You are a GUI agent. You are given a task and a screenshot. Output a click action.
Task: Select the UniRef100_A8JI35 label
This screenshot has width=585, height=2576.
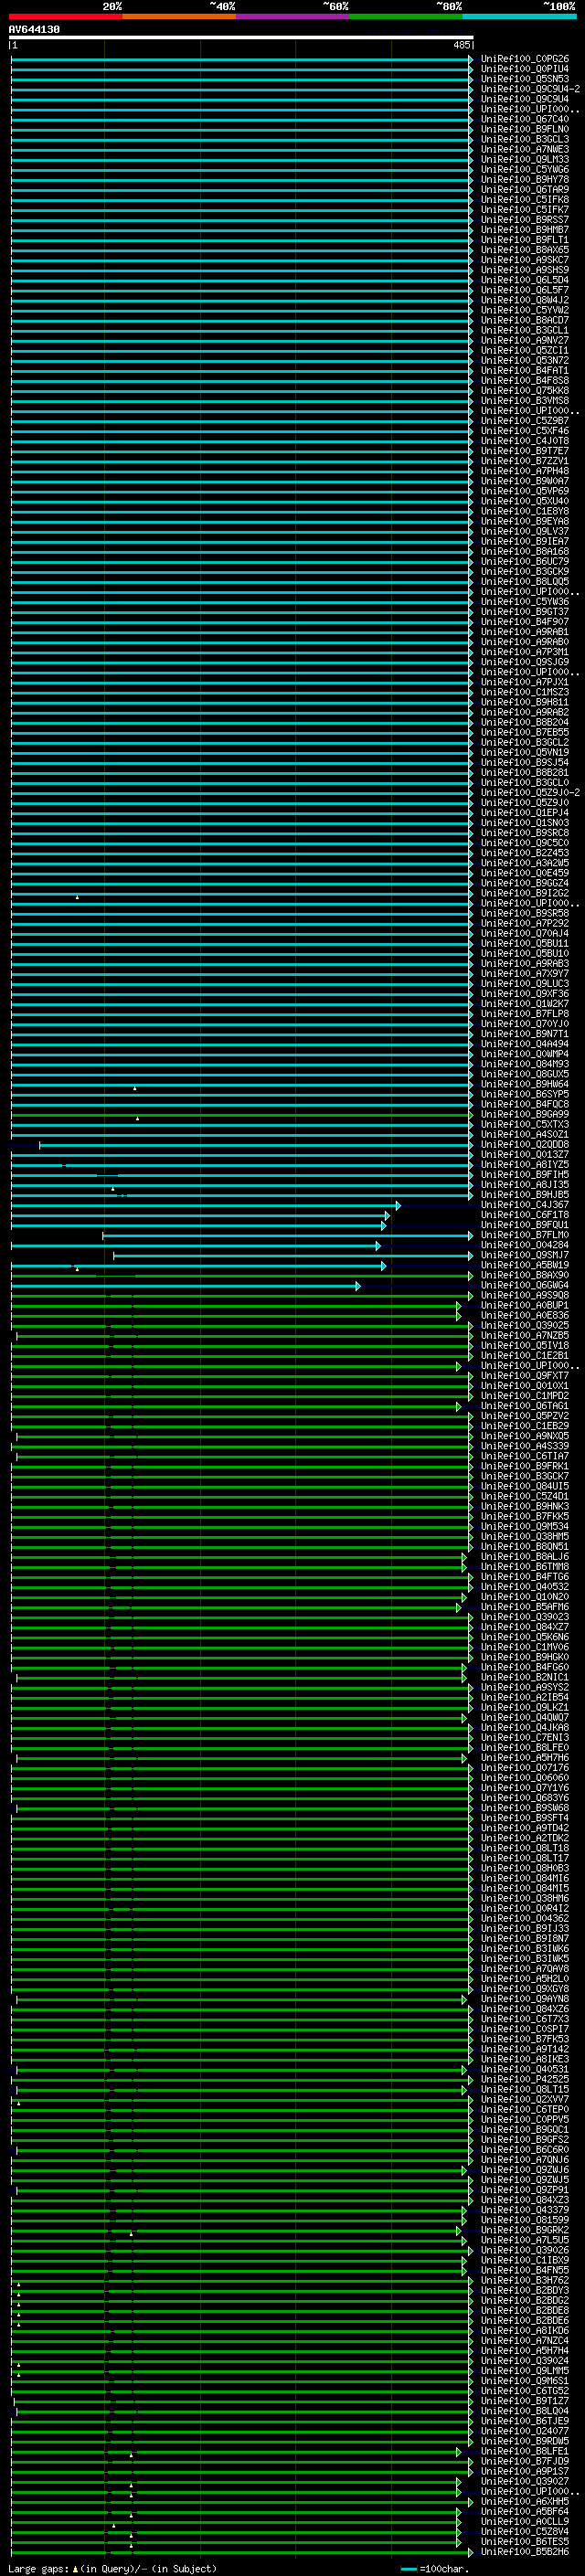524,1184
